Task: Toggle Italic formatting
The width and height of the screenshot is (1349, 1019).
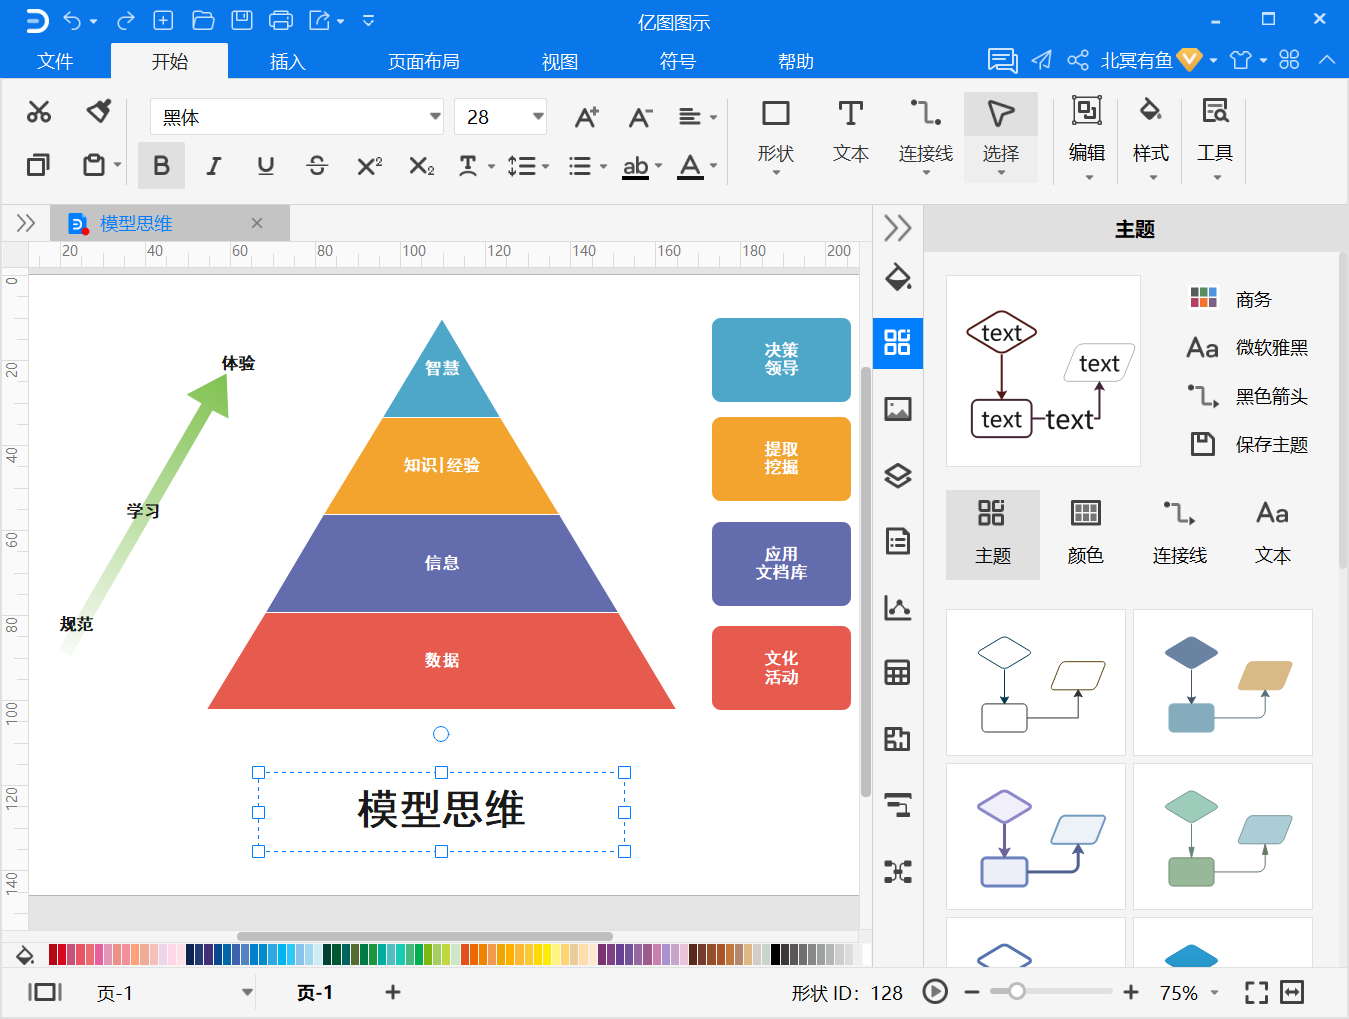Action: 213,166
